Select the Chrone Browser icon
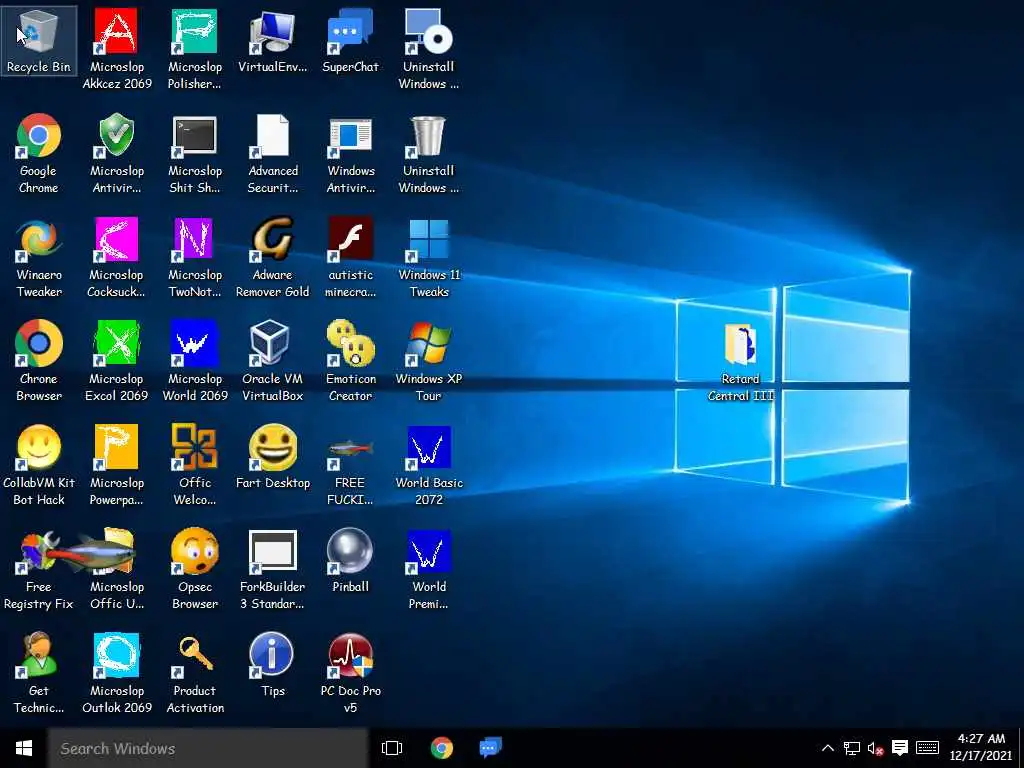The height and width of the screenshot is (768, 1024). (39, 360)
